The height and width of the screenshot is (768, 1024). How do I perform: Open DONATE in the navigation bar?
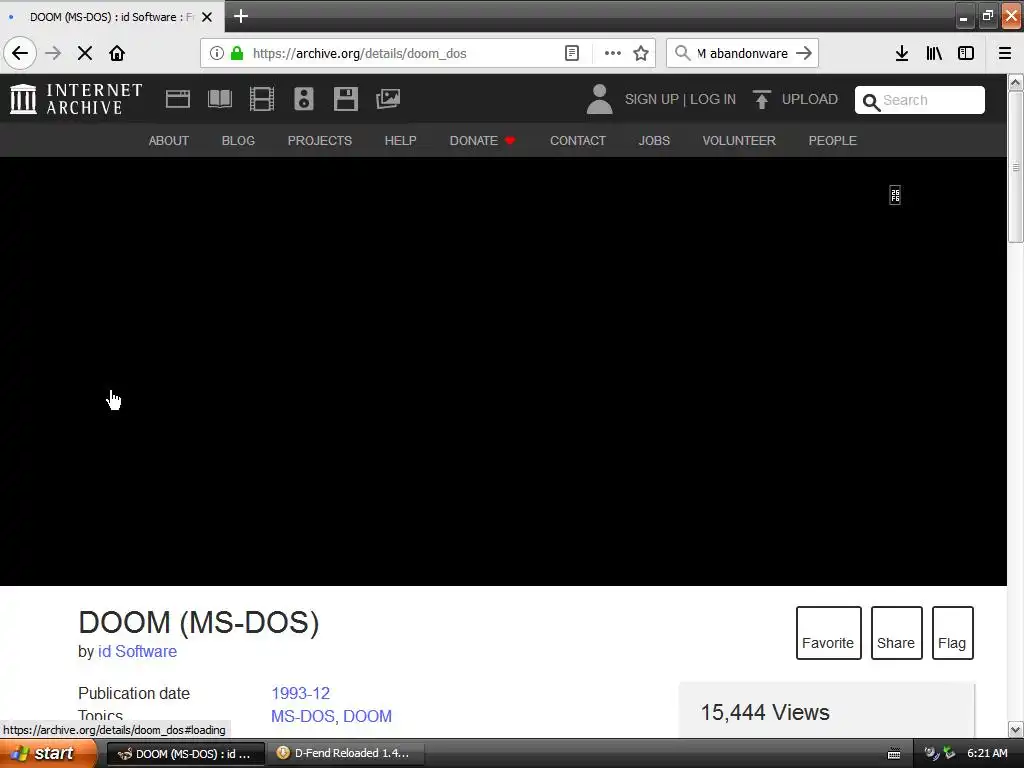pos(482,140)
